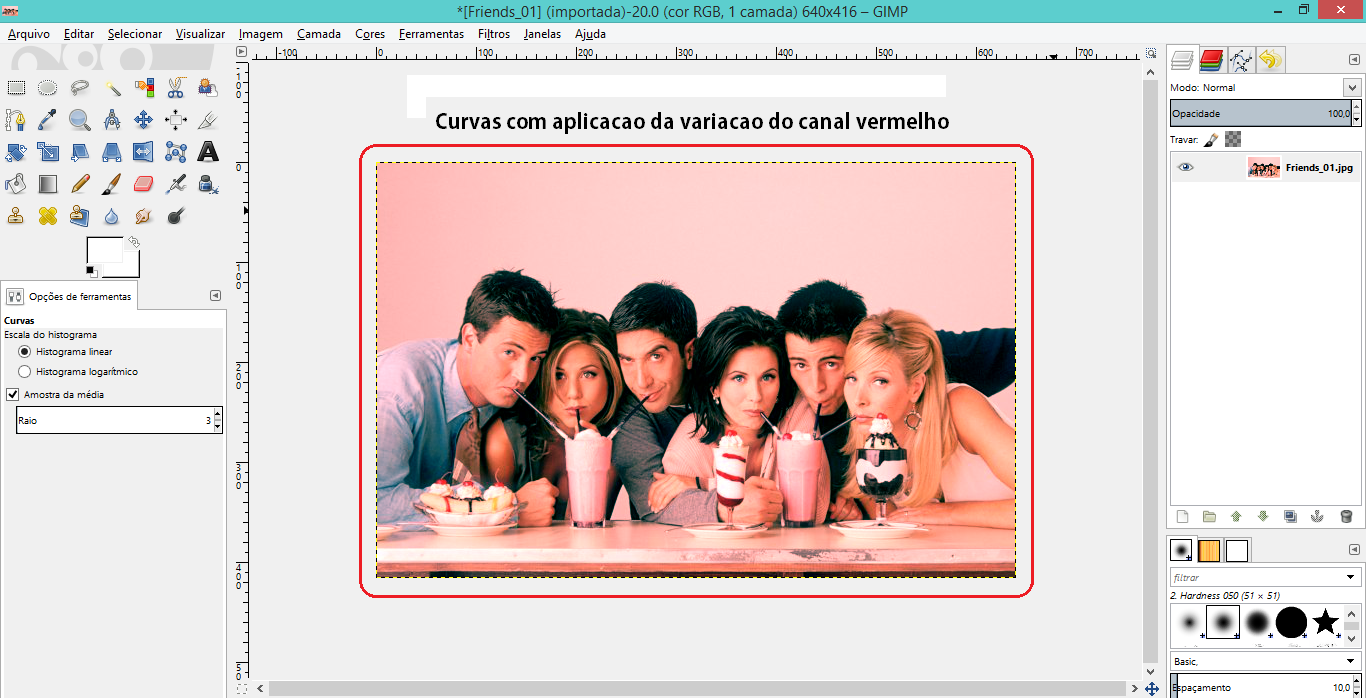Pick the Eraser tool

[x=143, y=184]
